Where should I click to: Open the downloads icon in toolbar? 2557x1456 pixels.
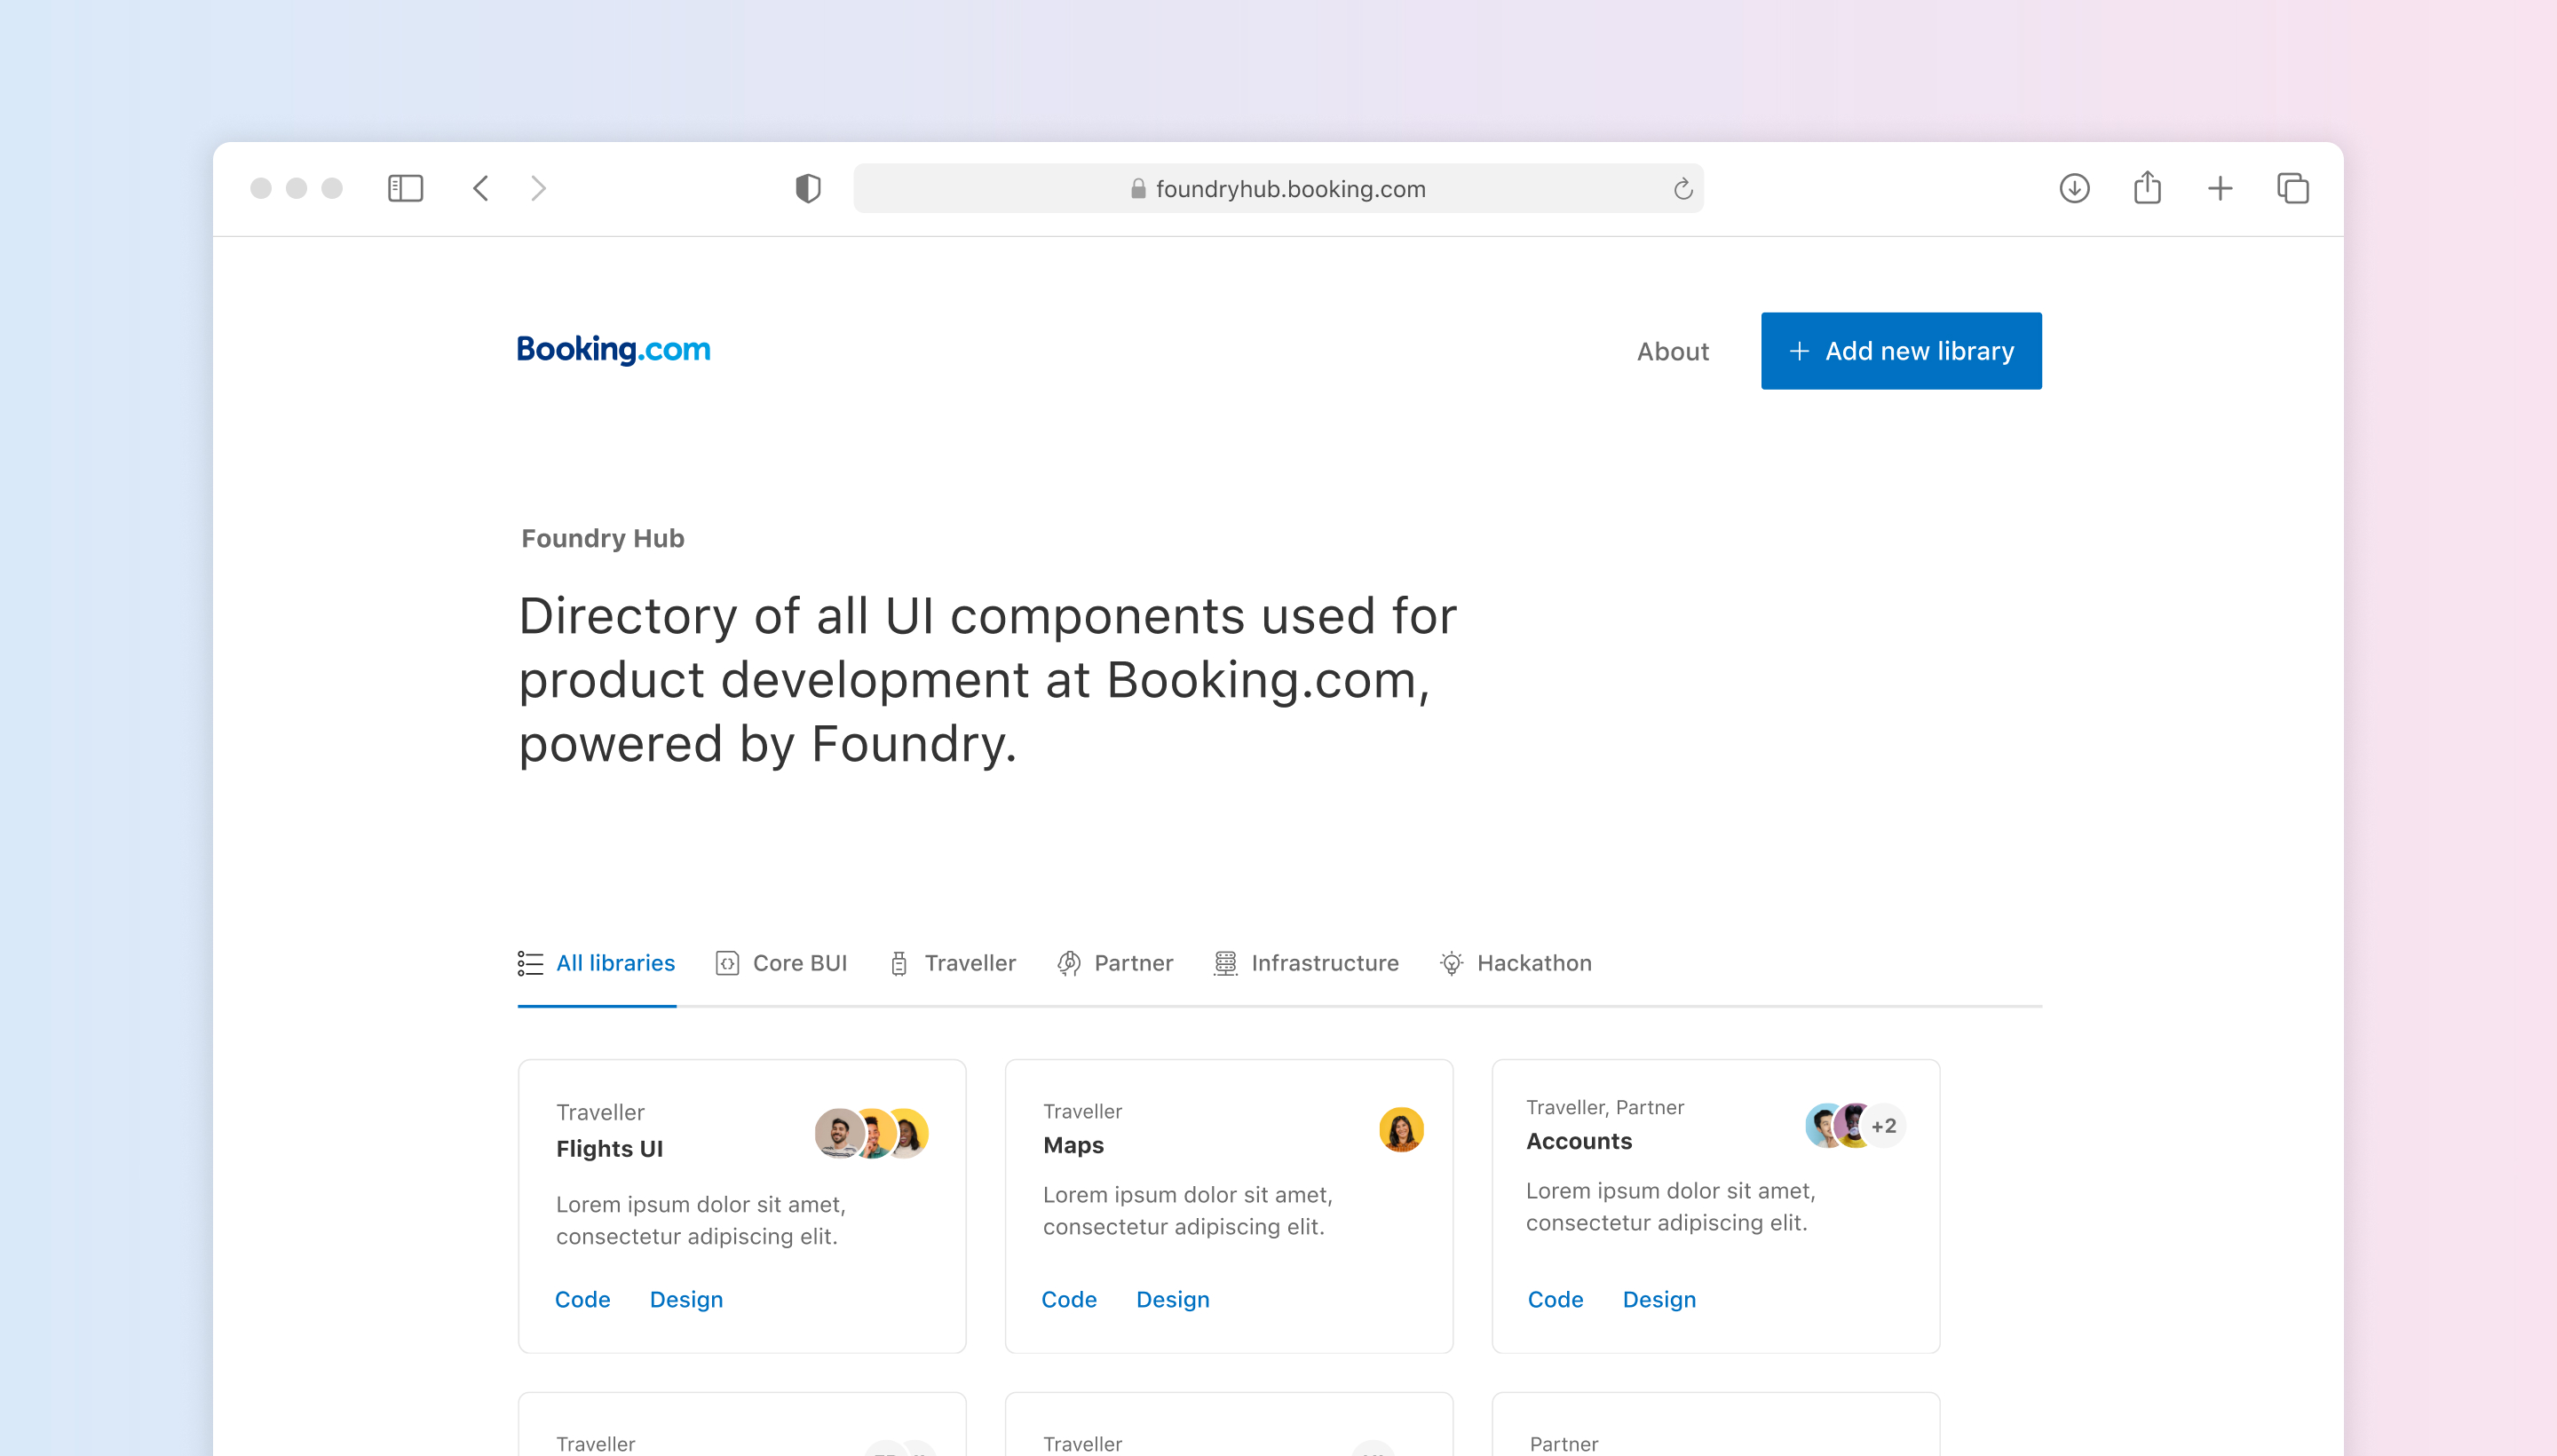pyautogui.click(x=2075, y=188)
